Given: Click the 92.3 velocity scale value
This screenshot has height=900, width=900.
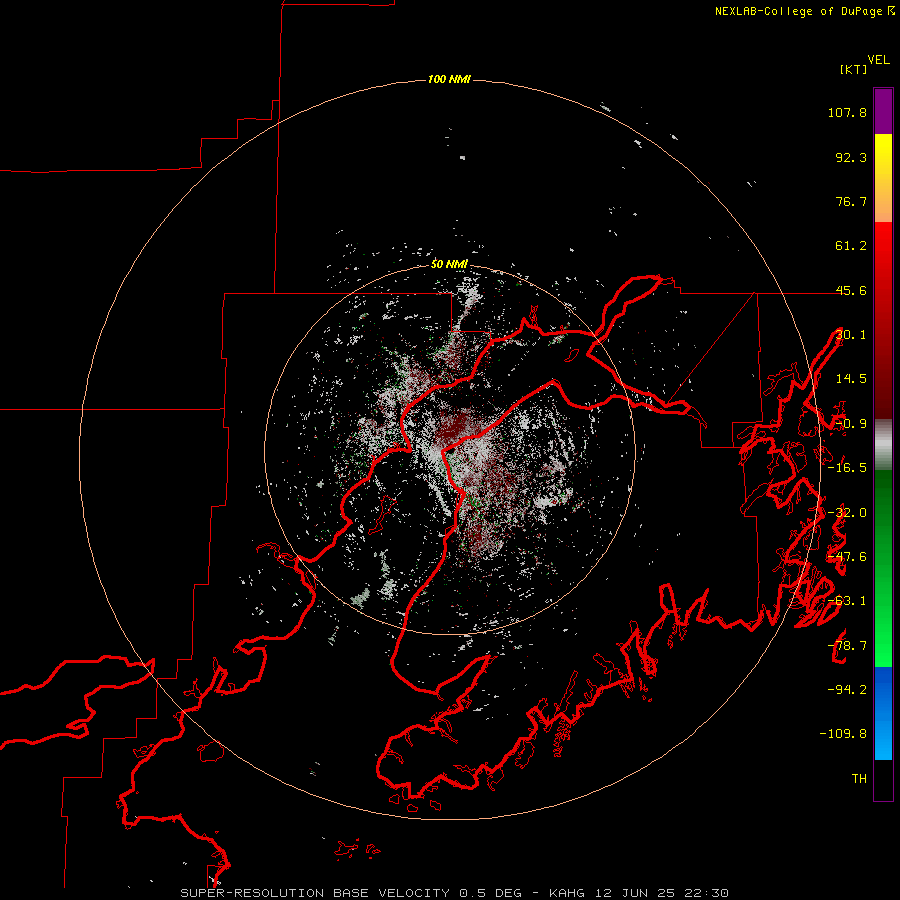Looking at the screenshot, I should point(851,157).
